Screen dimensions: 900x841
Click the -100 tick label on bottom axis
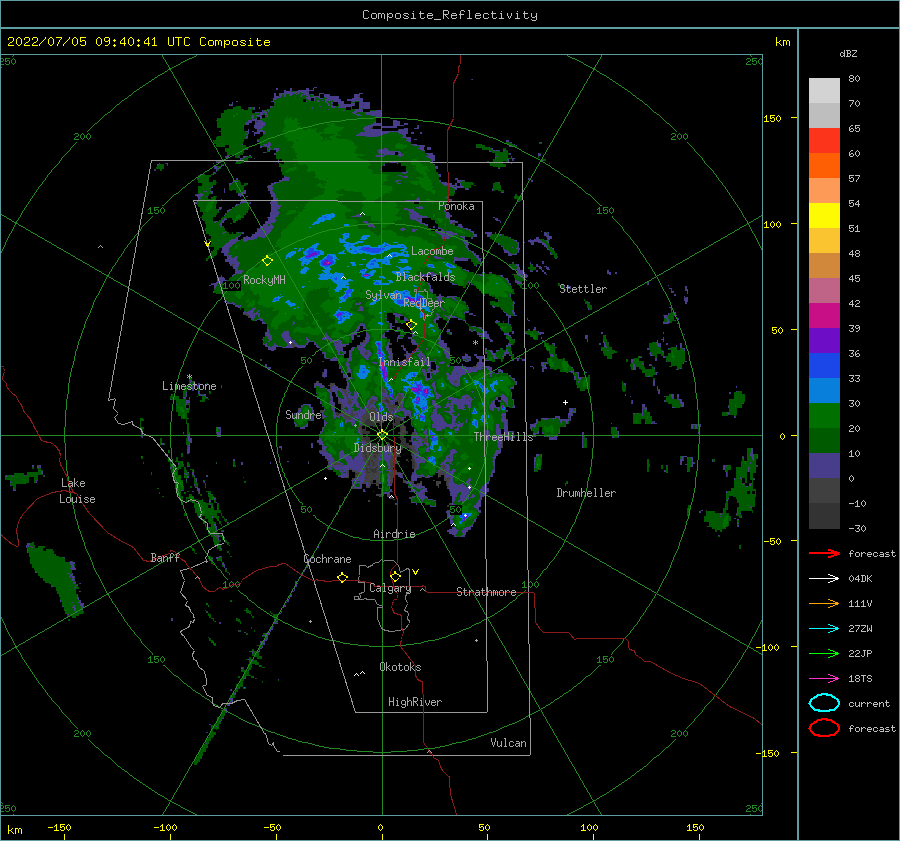click(166, 827)
